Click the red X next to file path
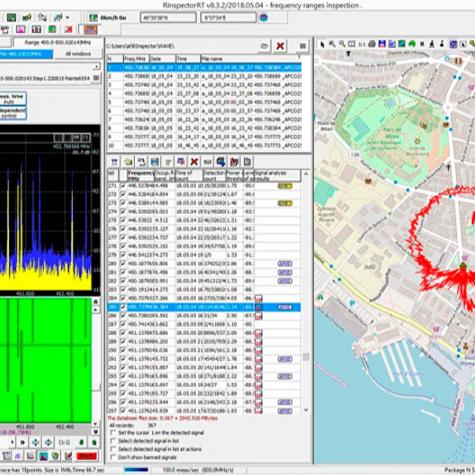Image resolution: width=475 pixels, height=475 pixels. 280,46
